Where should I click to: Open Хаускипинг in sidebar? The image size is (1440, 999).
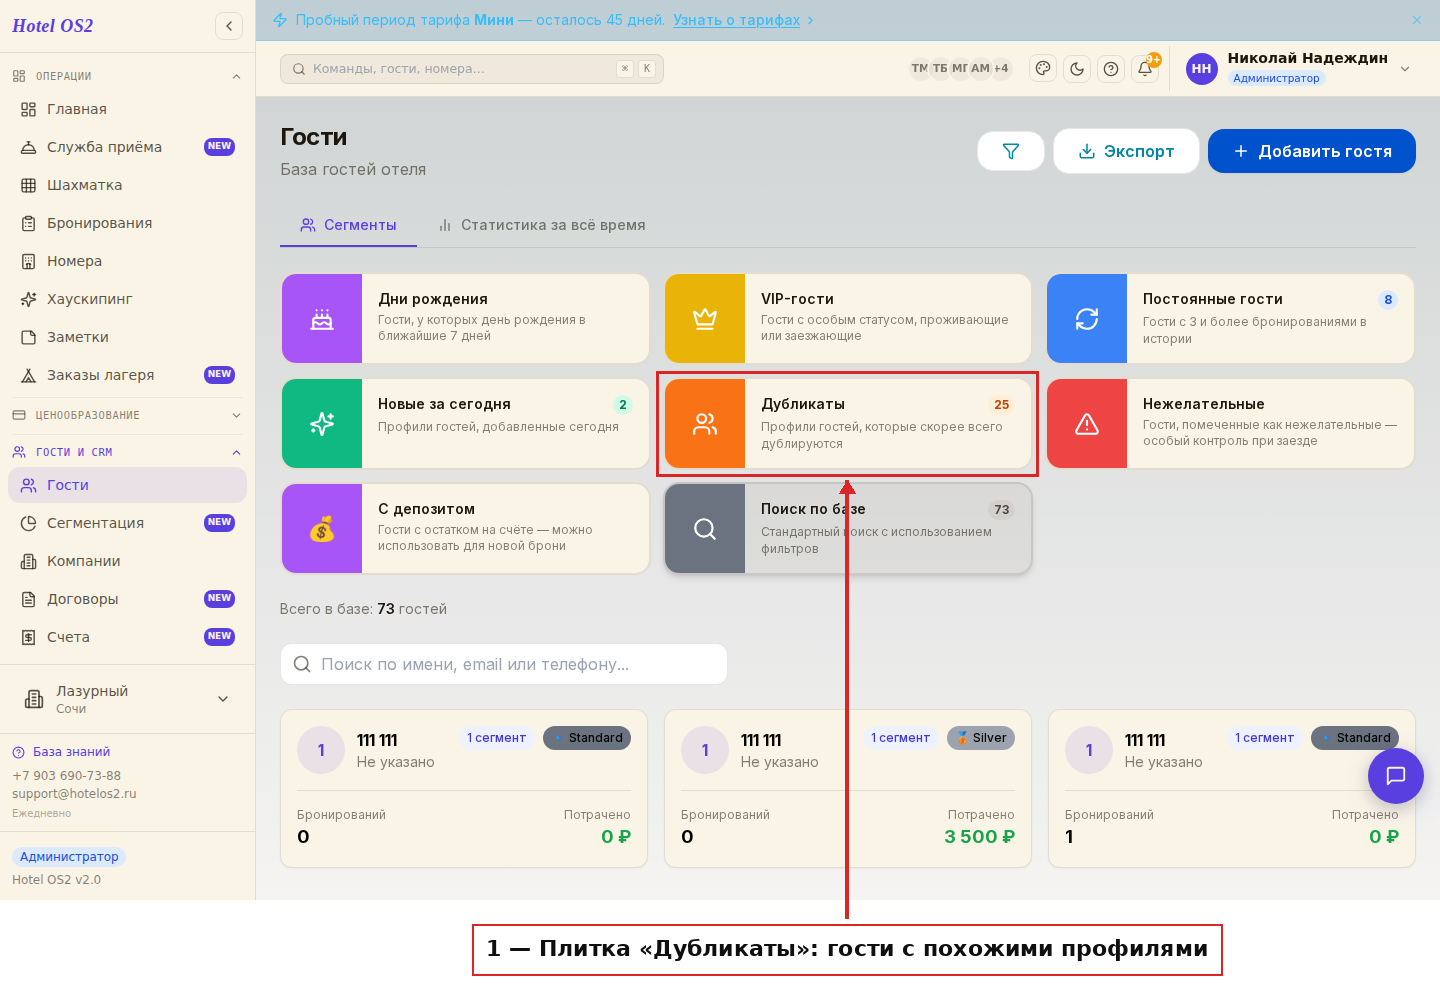coord(127,299)
